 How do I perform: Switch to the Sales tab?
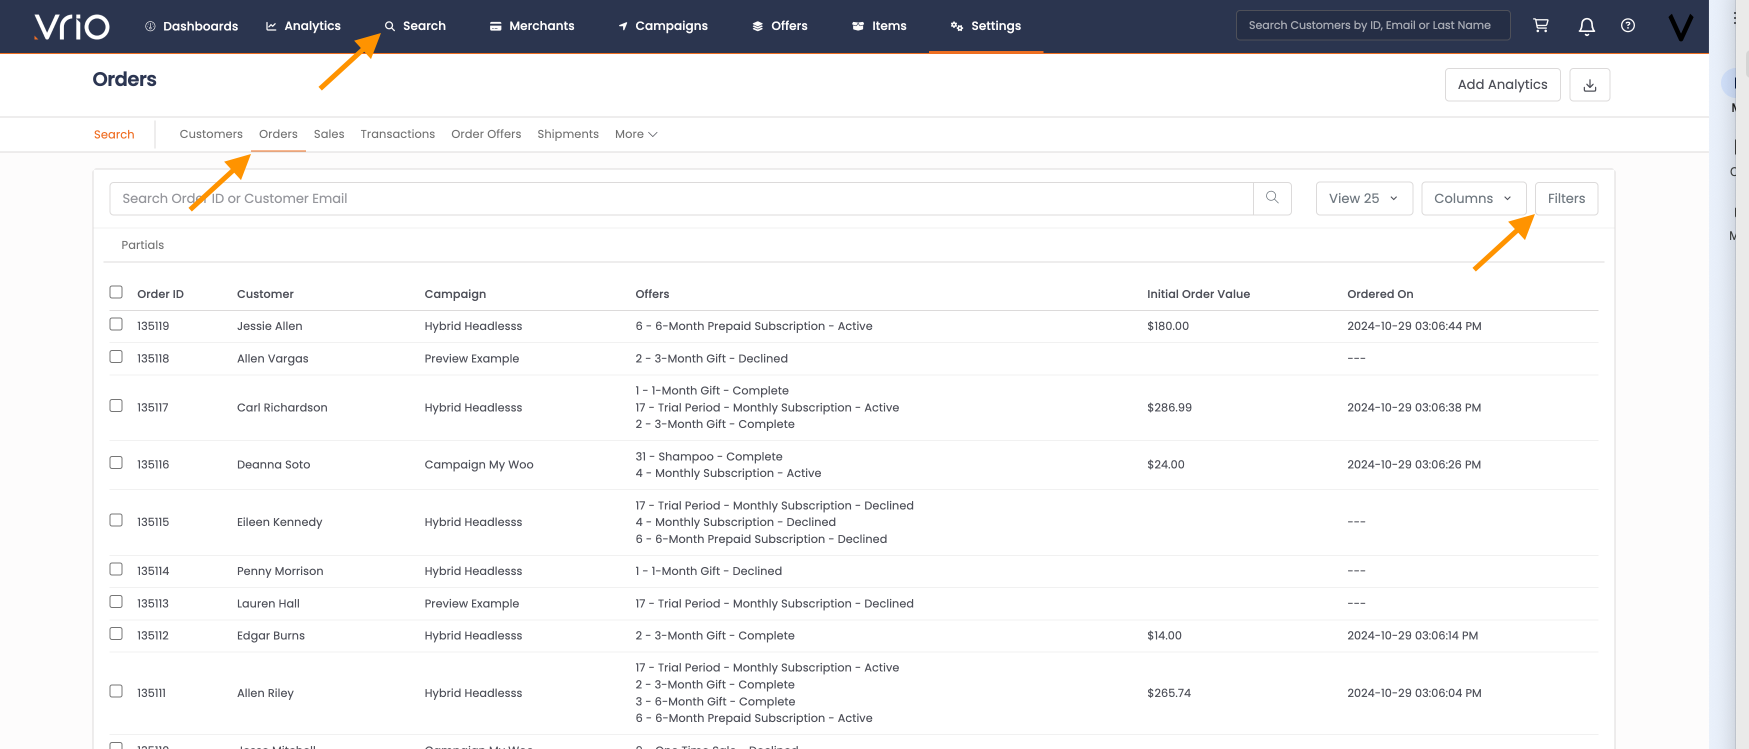[x=329, y=134]
